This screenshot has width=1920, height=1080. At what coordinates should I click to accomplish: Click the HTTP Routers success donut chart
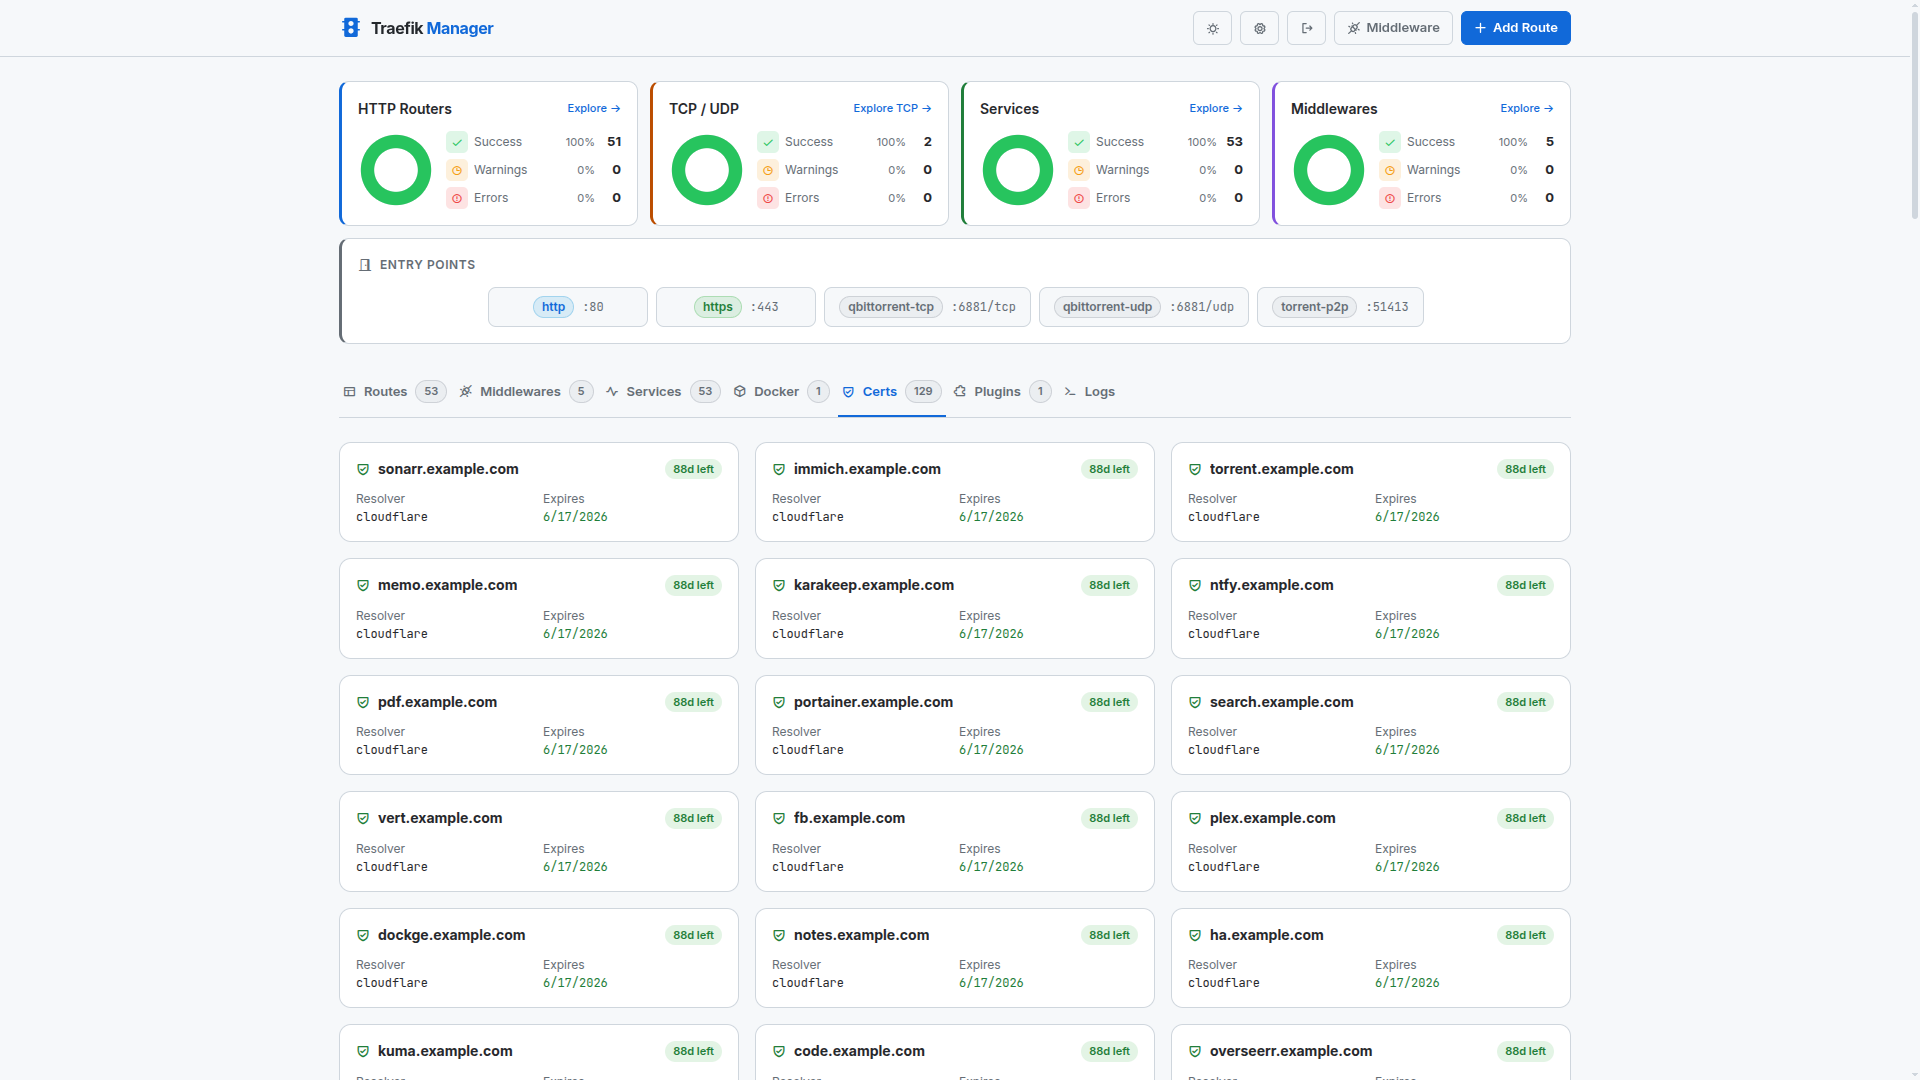396,170
